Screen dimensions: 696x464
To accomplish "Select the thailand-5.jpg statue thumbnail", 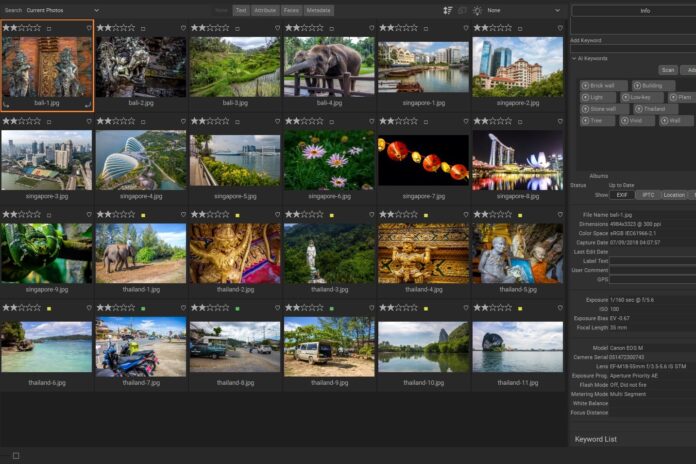I will point(518,254).
